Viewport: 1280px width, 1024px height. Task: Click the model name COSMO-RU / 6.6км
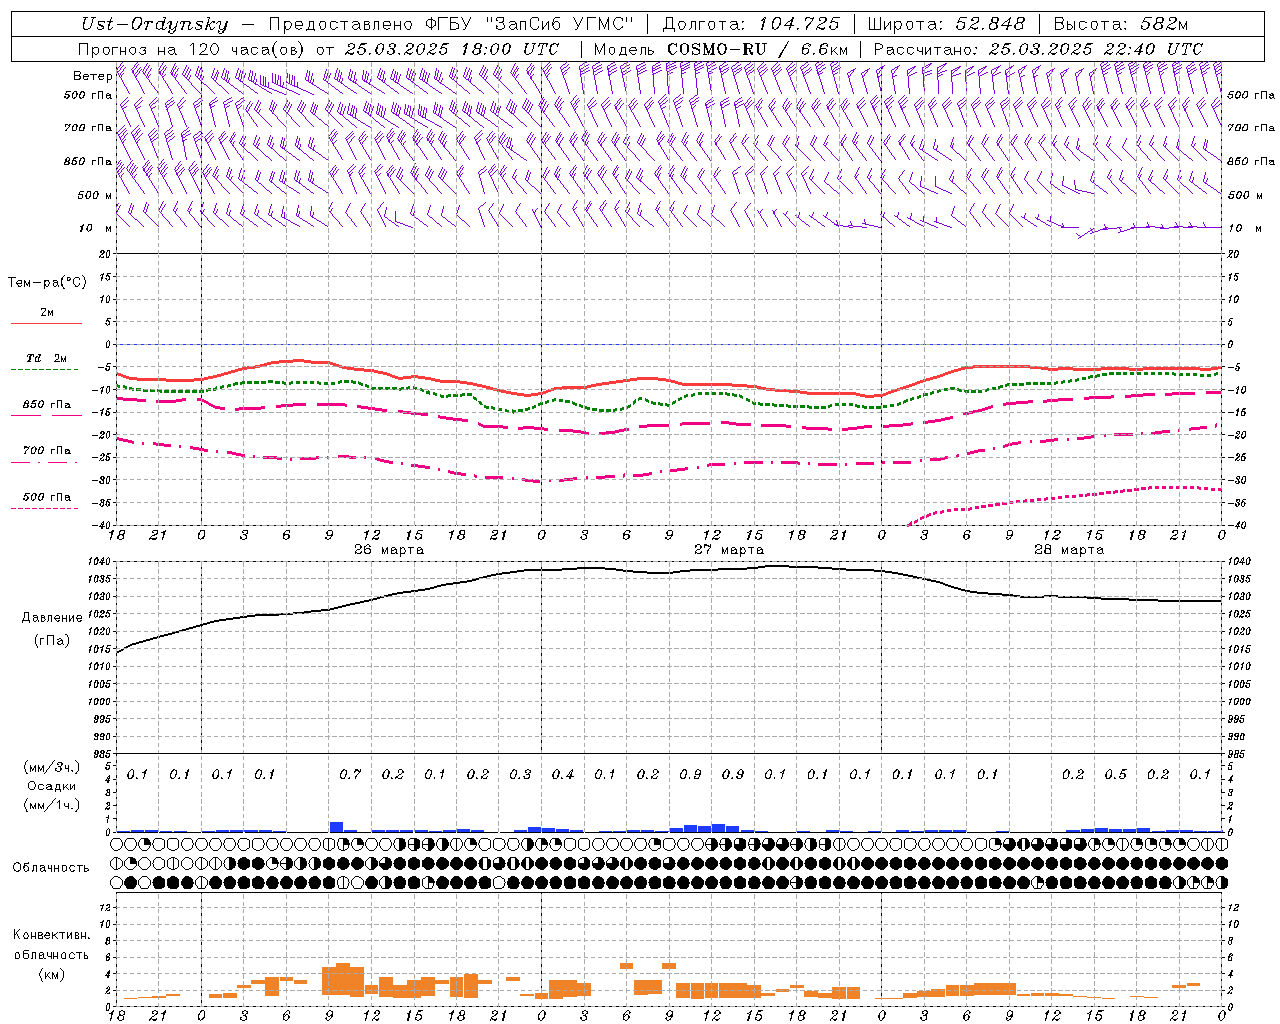point(757,49)
